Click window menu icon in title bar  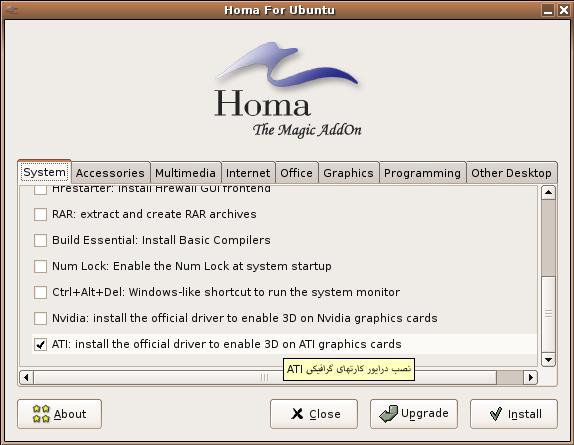12,10
